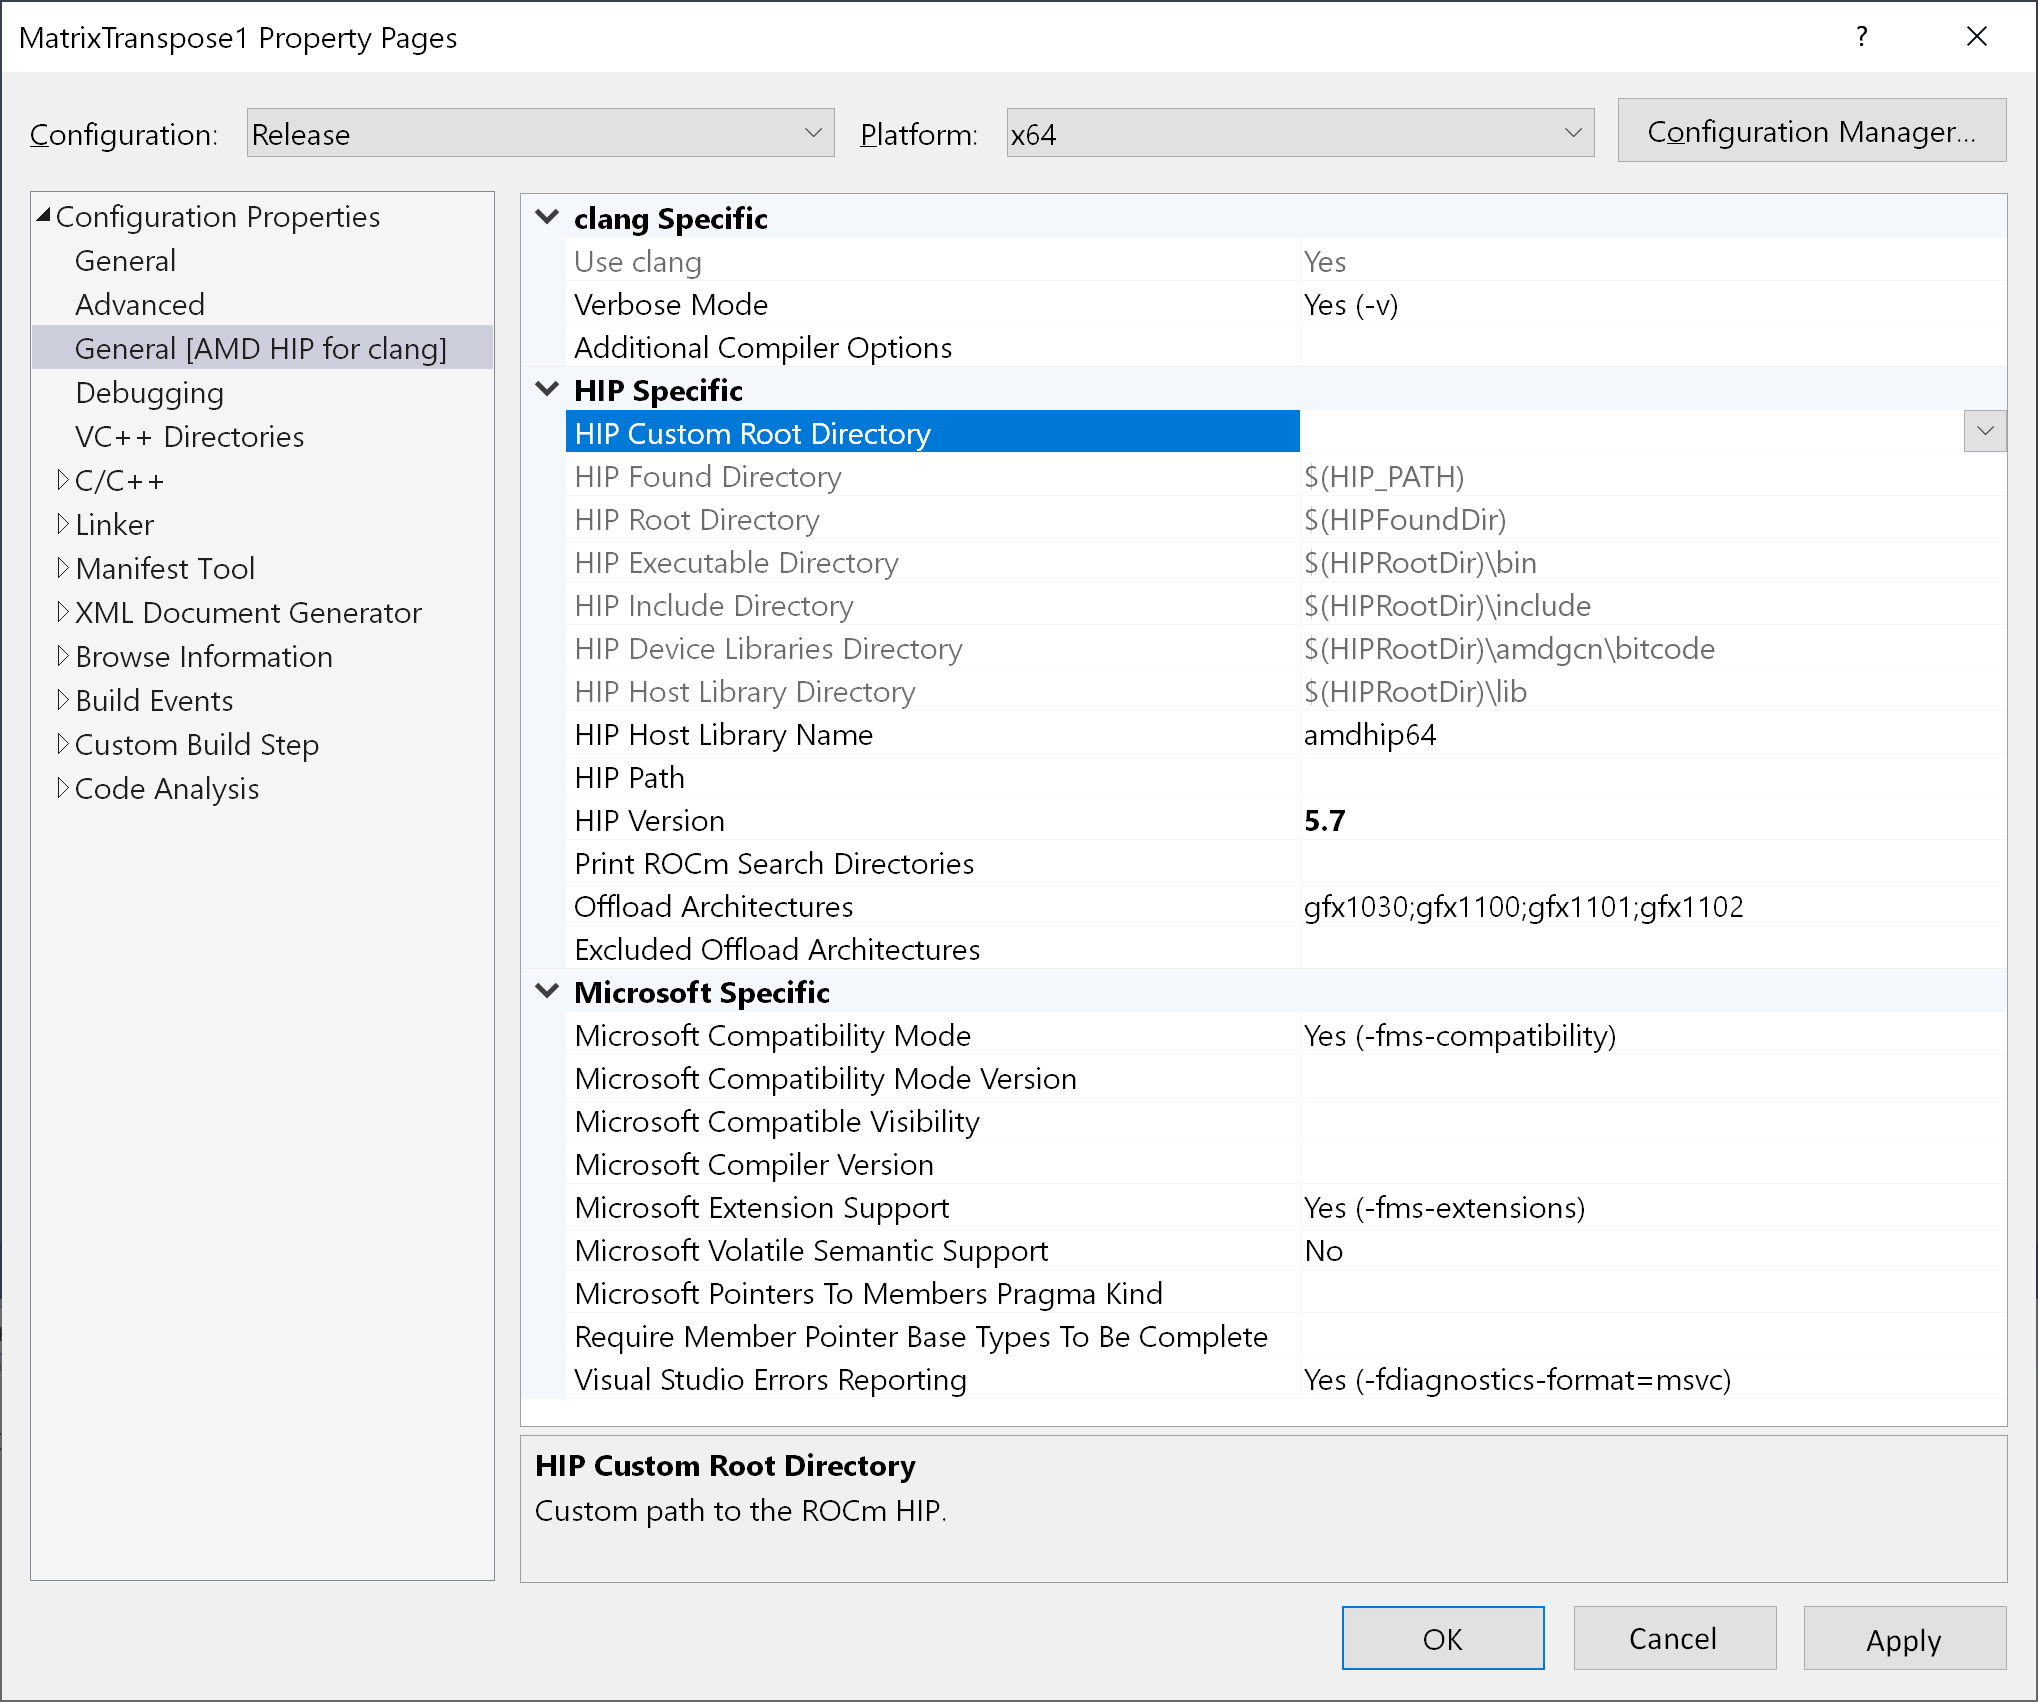The image size is (2038, 1702).
Task: Collapse the Configuration Properties root node
Action: pyautogui.click(x=44, y=216)
